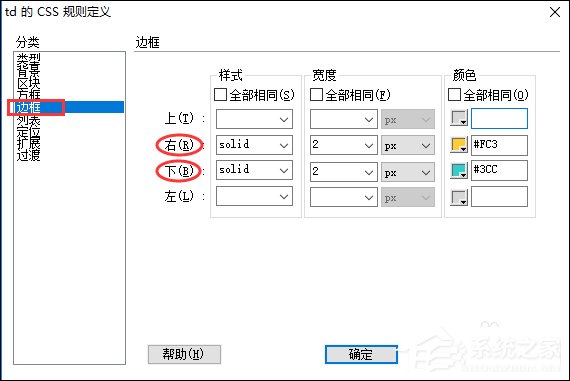Image resolution: width=570 pixels, height=381 pixels.
Task: Select the 边框 category in the list
Action: tap(69, 107)
